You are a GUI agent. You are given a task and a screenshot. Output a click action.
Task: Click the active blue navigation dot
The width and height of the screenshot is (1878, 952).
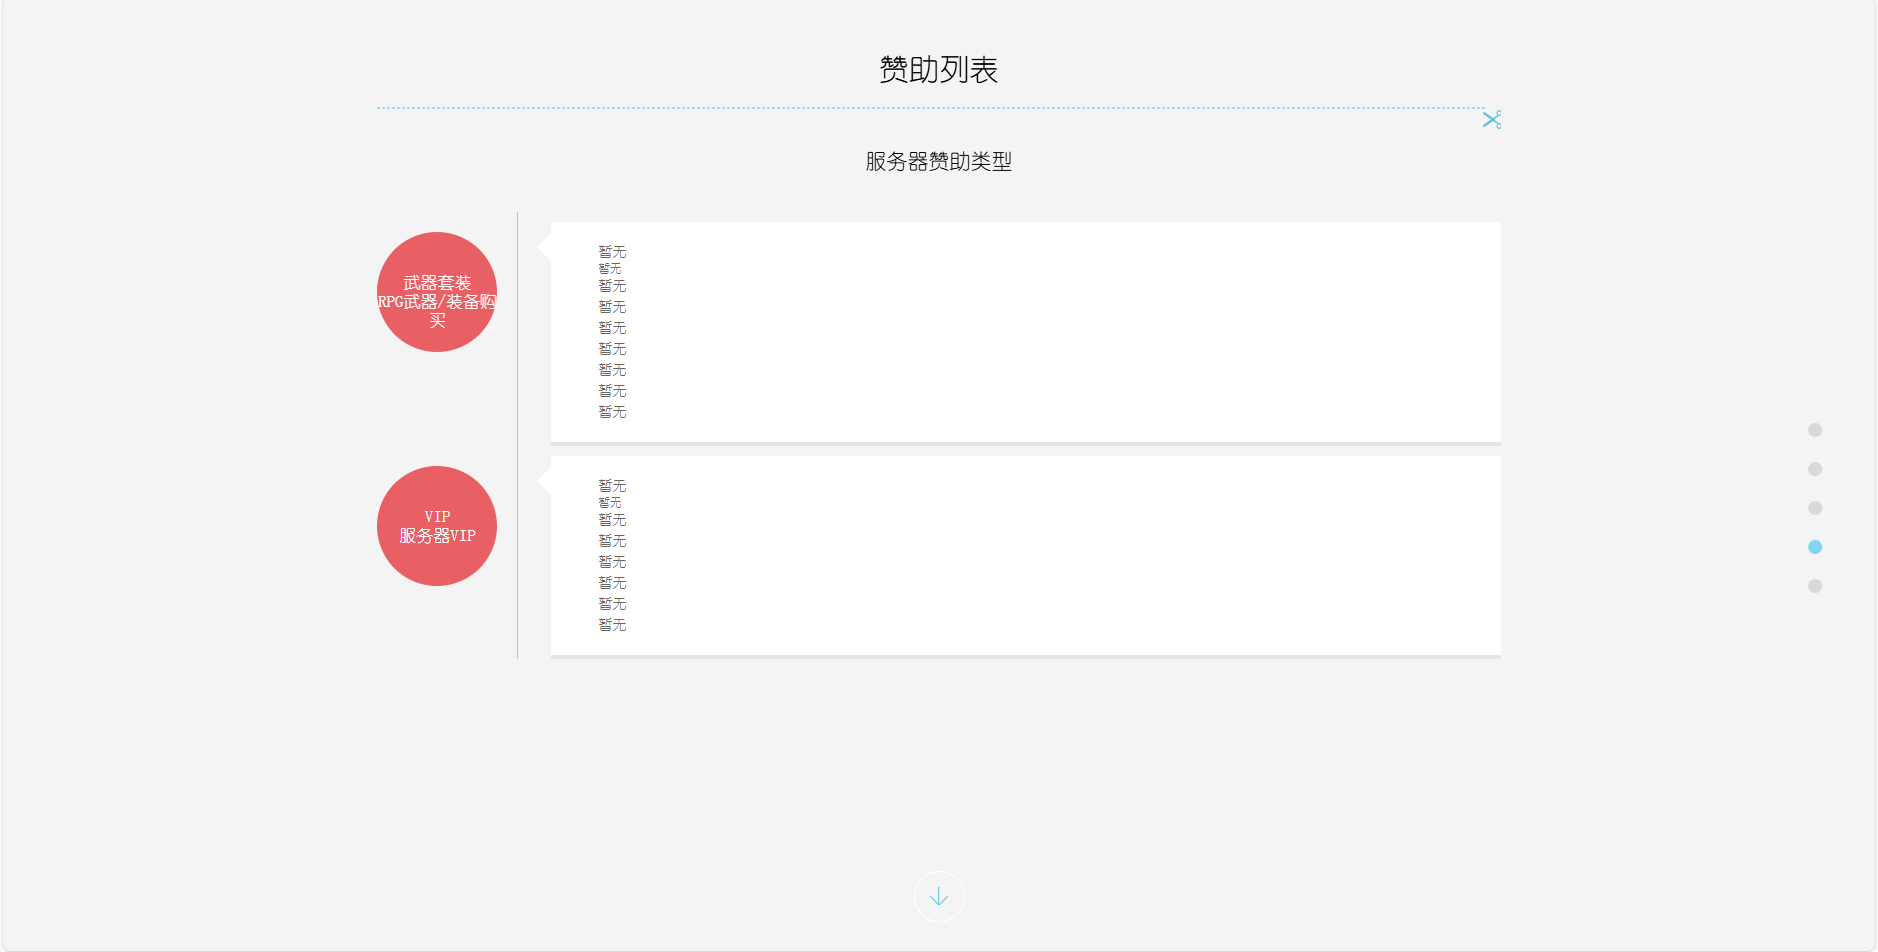pyautogui.click(x=1815, y=547)
